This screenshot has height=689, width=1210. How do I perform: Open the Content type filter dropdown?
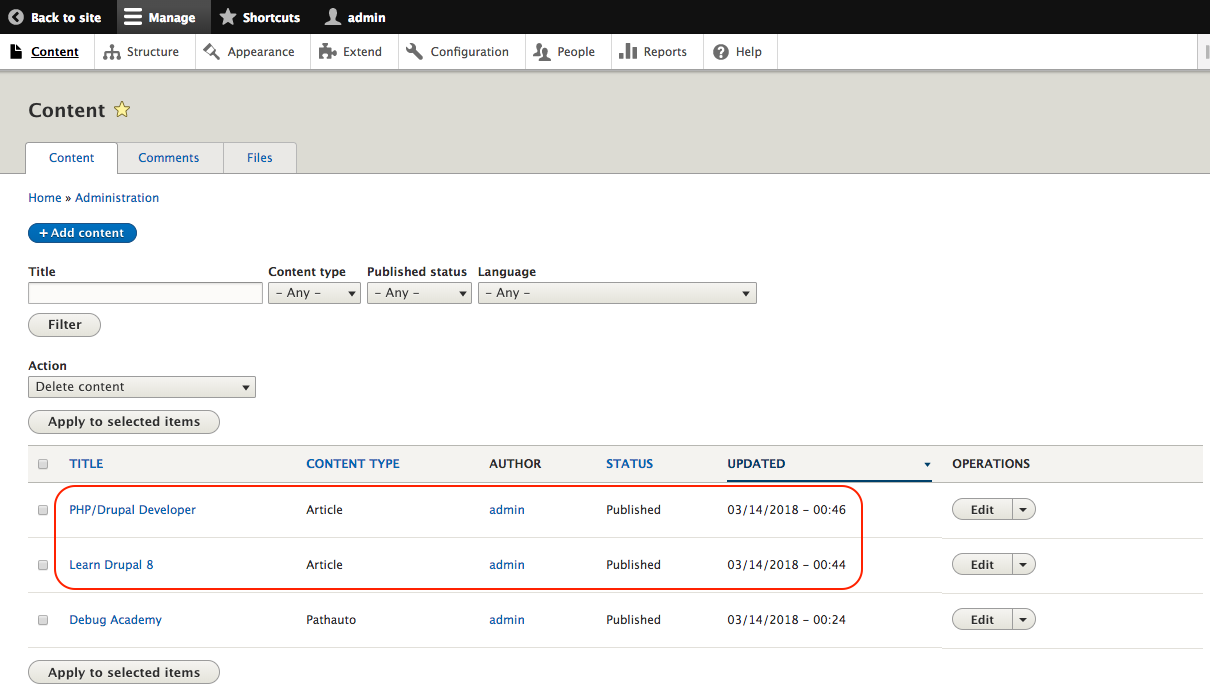[314, 293]
